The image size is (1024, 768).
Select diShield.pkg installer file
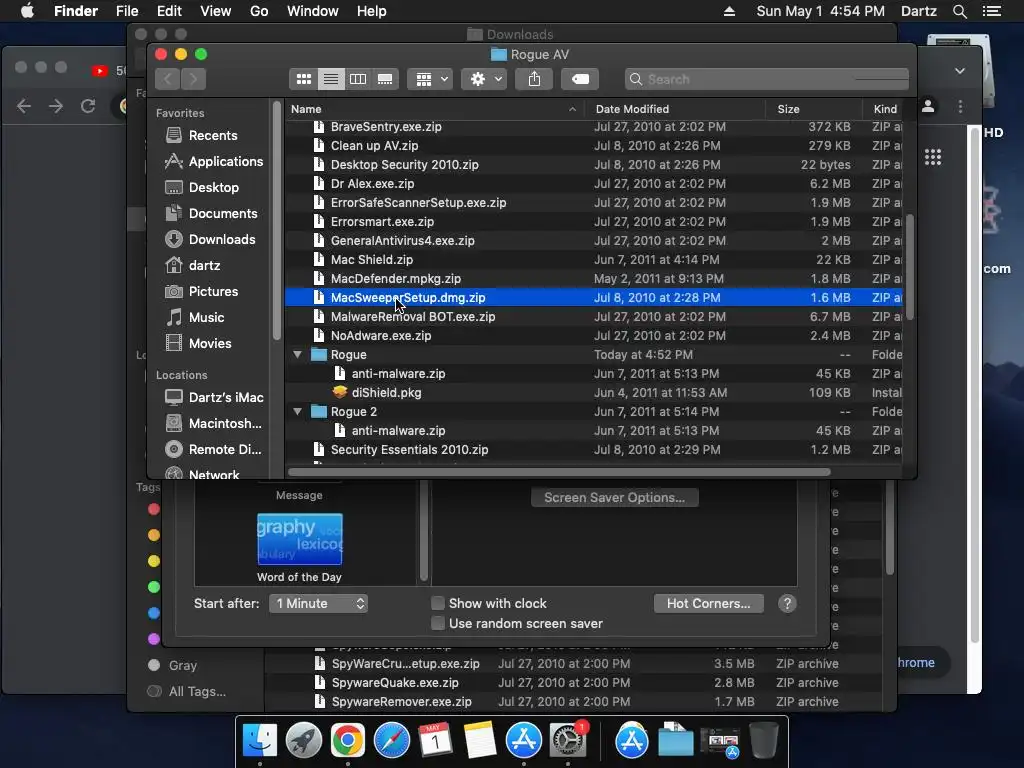tap(594, 392)
